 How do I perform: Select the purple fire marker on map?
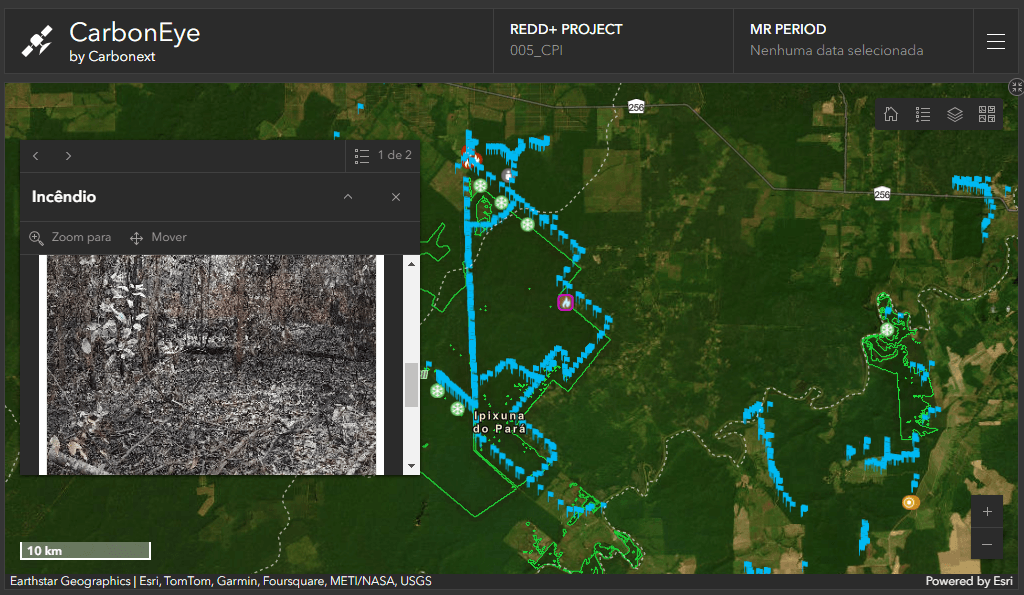point(566,302)
